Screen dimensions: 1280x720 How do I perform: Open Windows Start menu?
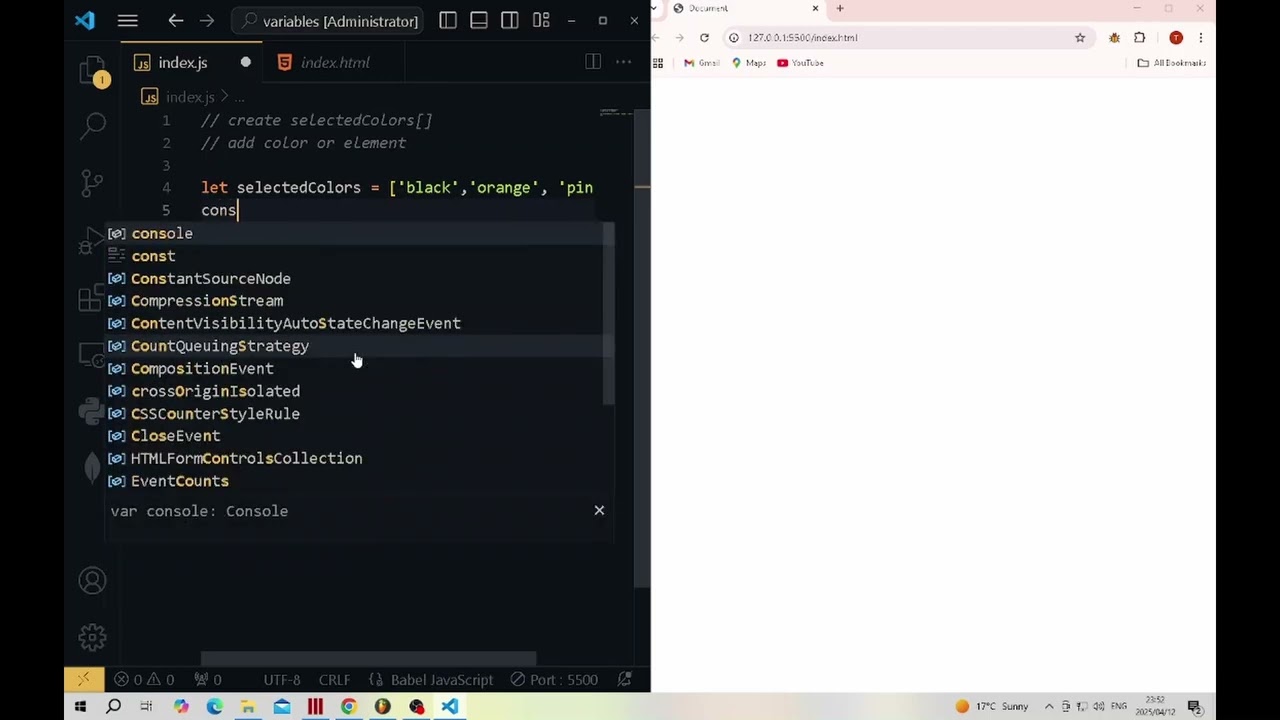click(x=80, y=707)
